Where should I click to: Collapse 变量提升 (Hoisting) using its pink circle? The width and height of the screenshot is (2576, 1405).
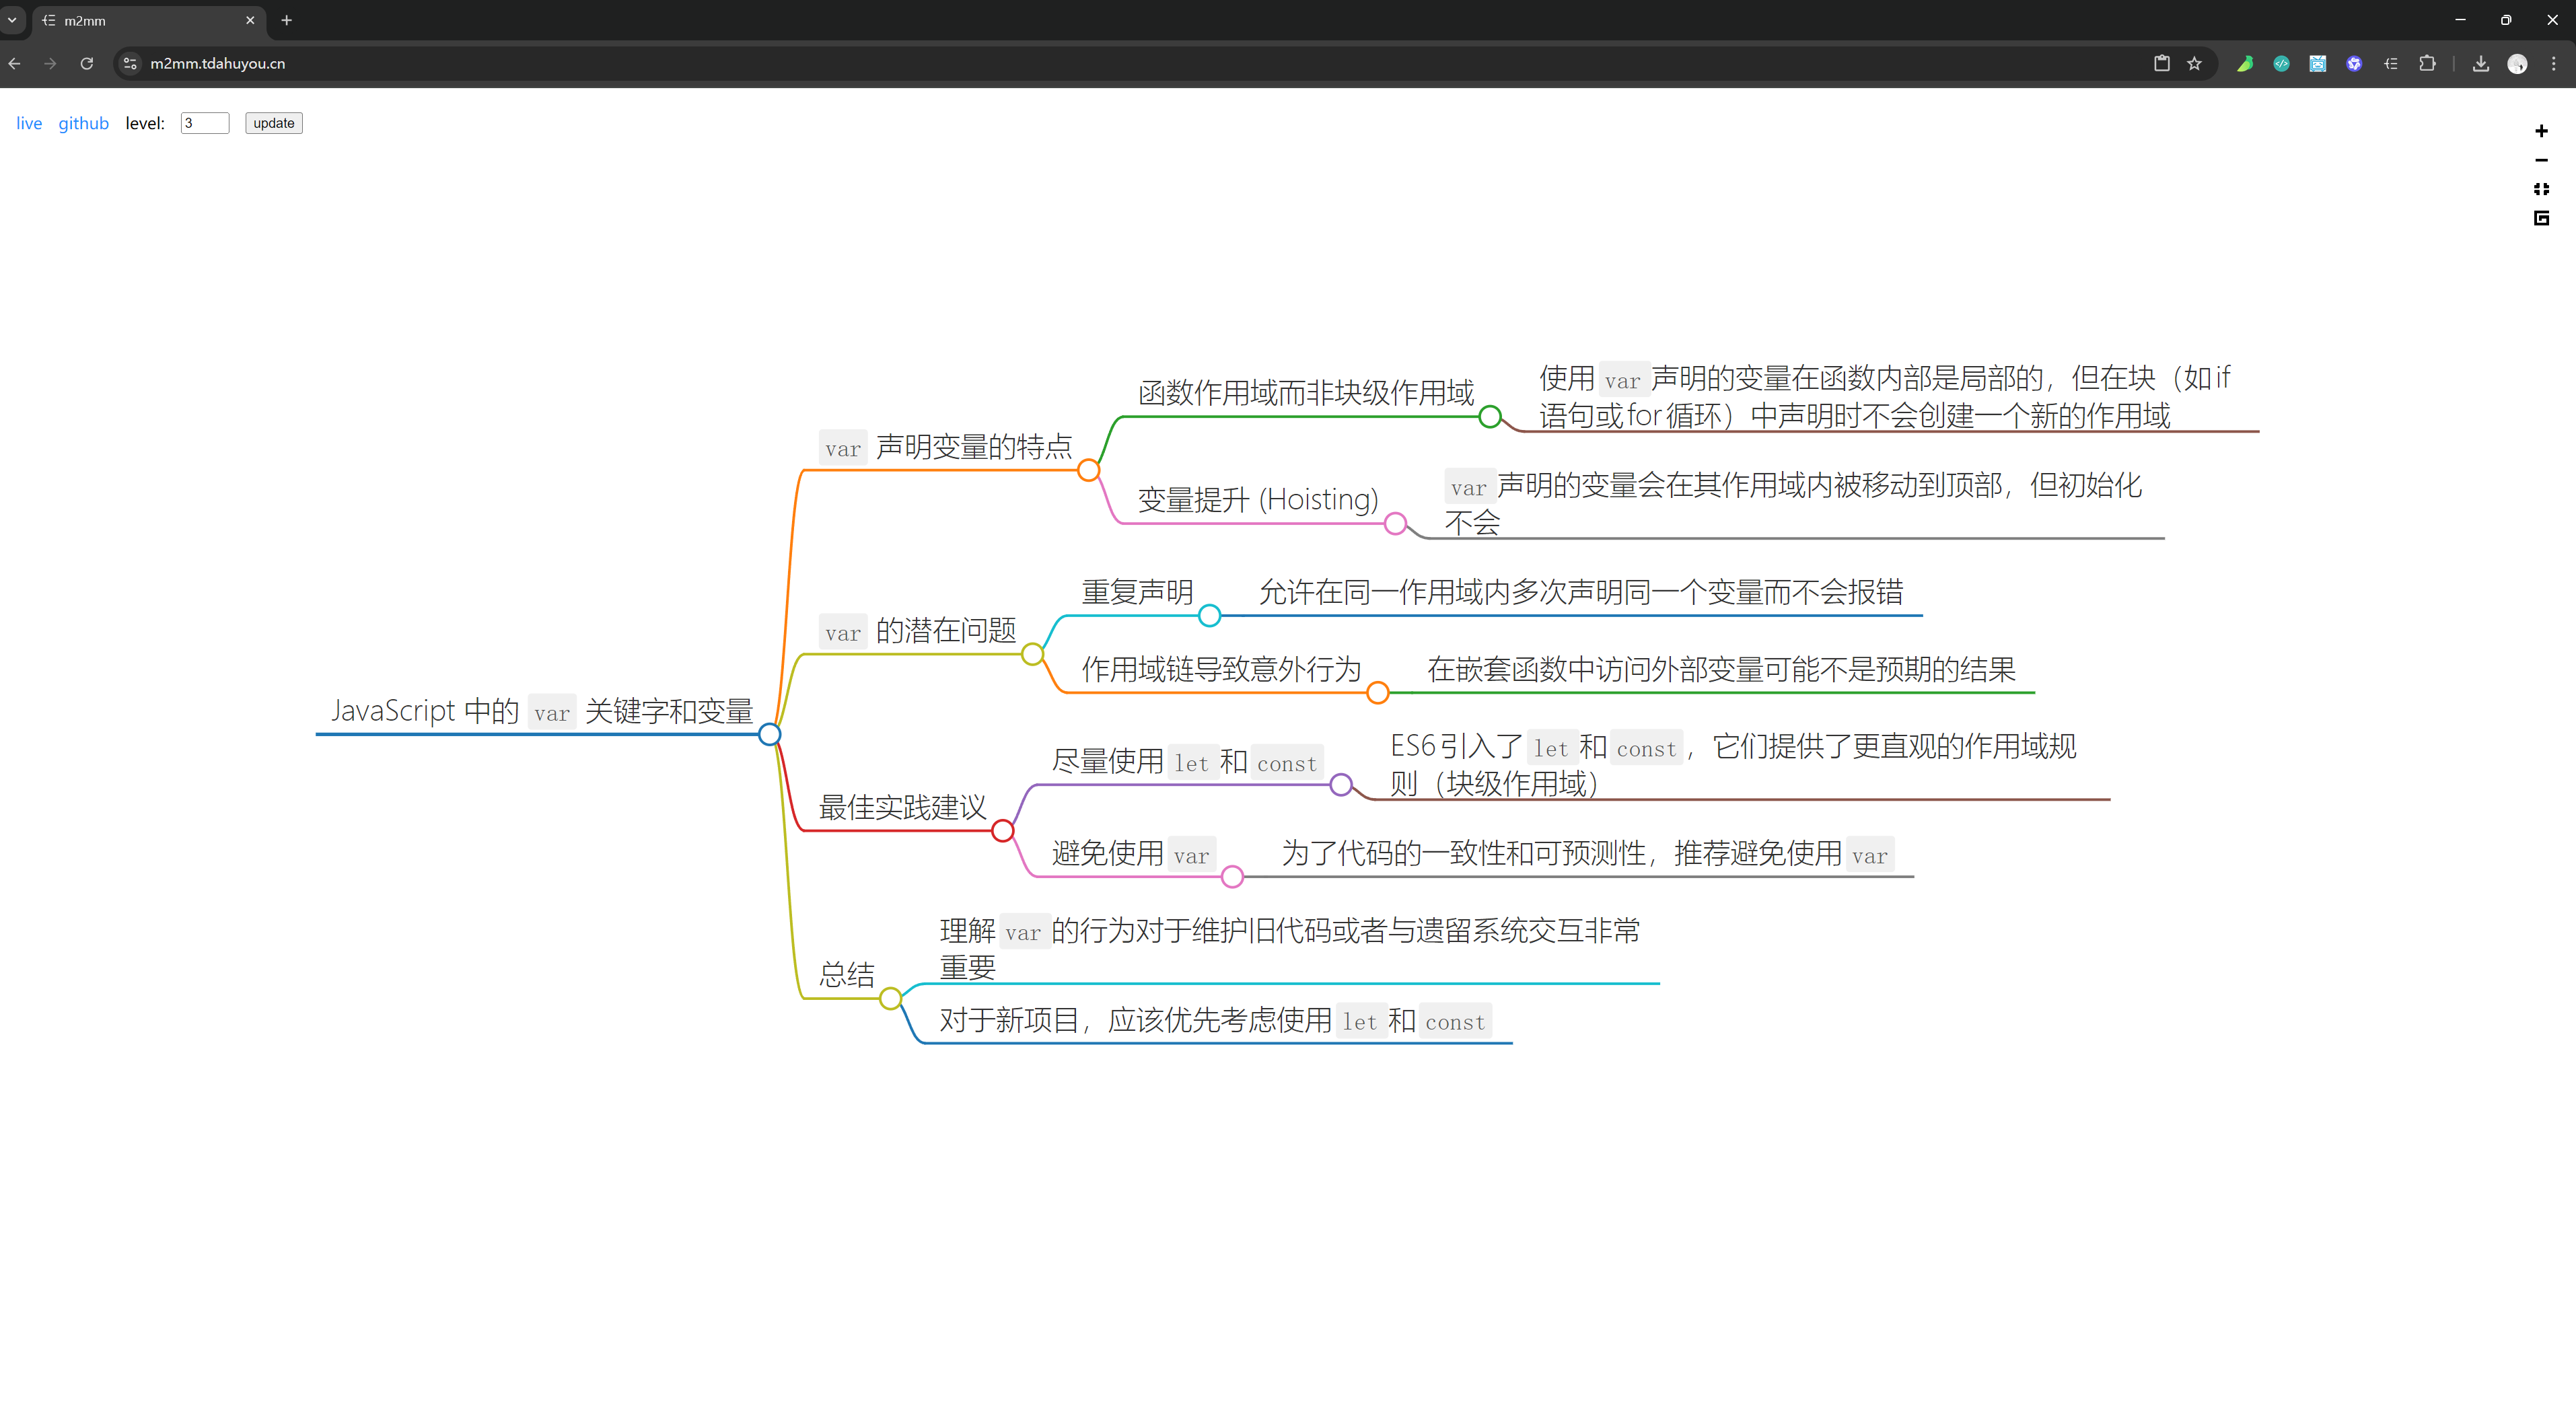(x=1396, y=523)
